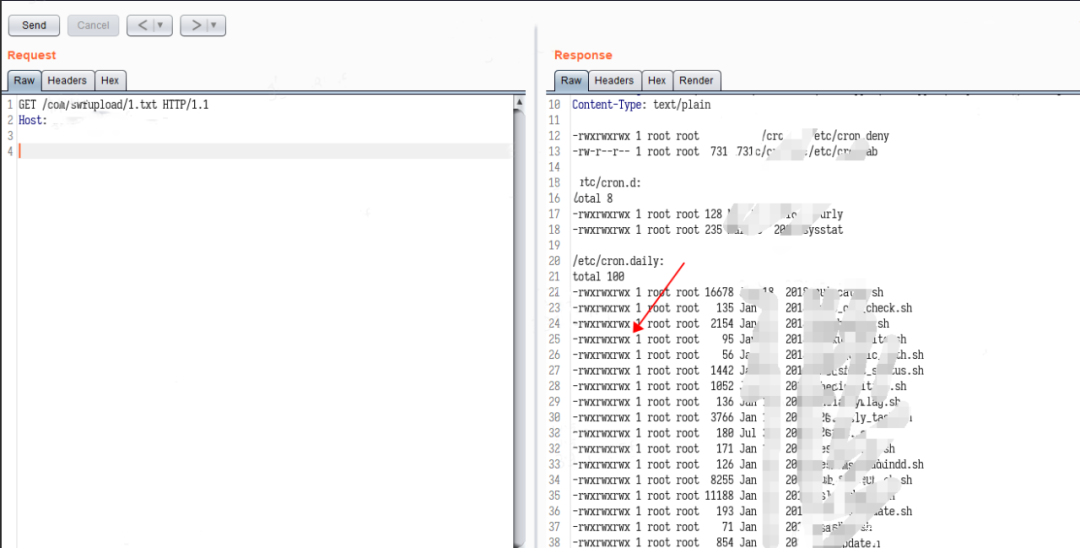Go back to previous request with left arrow
The width and height of the screenshot is (1080, 548).
coord(141,25)
